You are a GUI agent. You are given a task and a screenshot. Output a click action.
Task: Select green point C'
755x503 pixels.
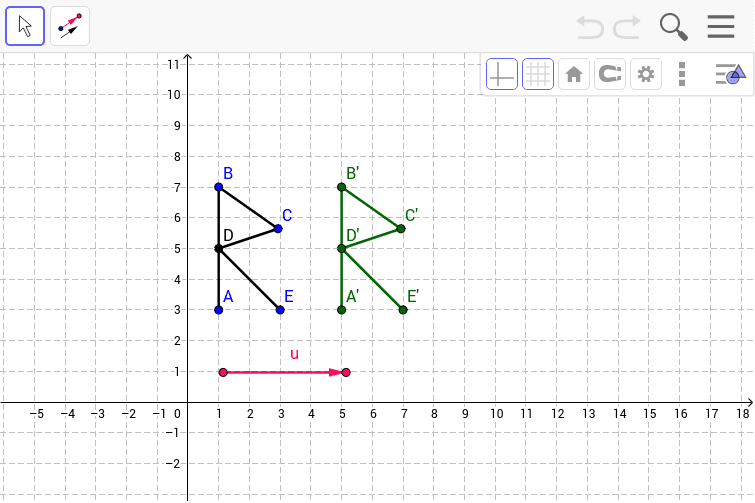point(401,229)
